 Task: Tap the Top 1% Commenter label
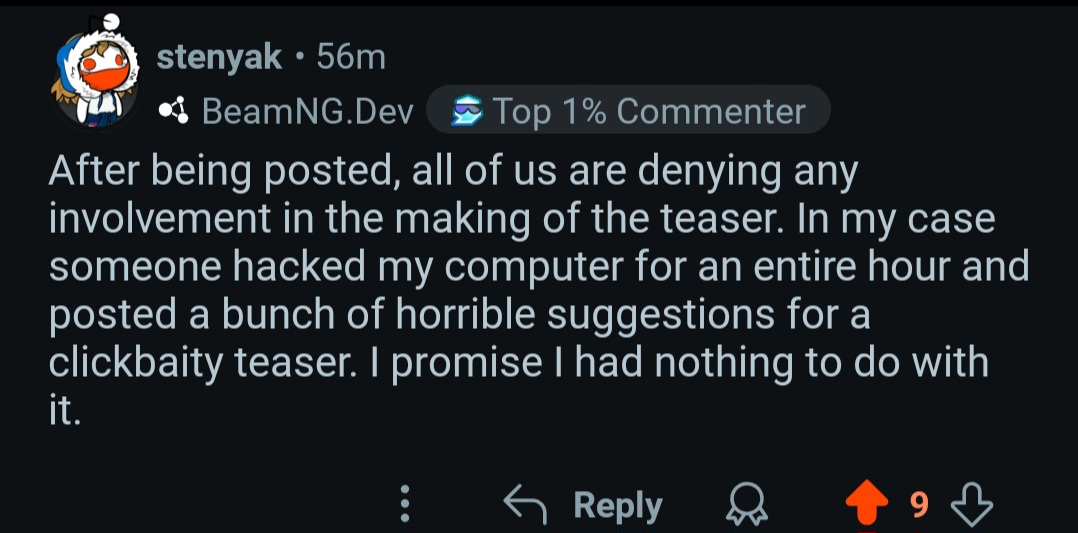point(649,112)
